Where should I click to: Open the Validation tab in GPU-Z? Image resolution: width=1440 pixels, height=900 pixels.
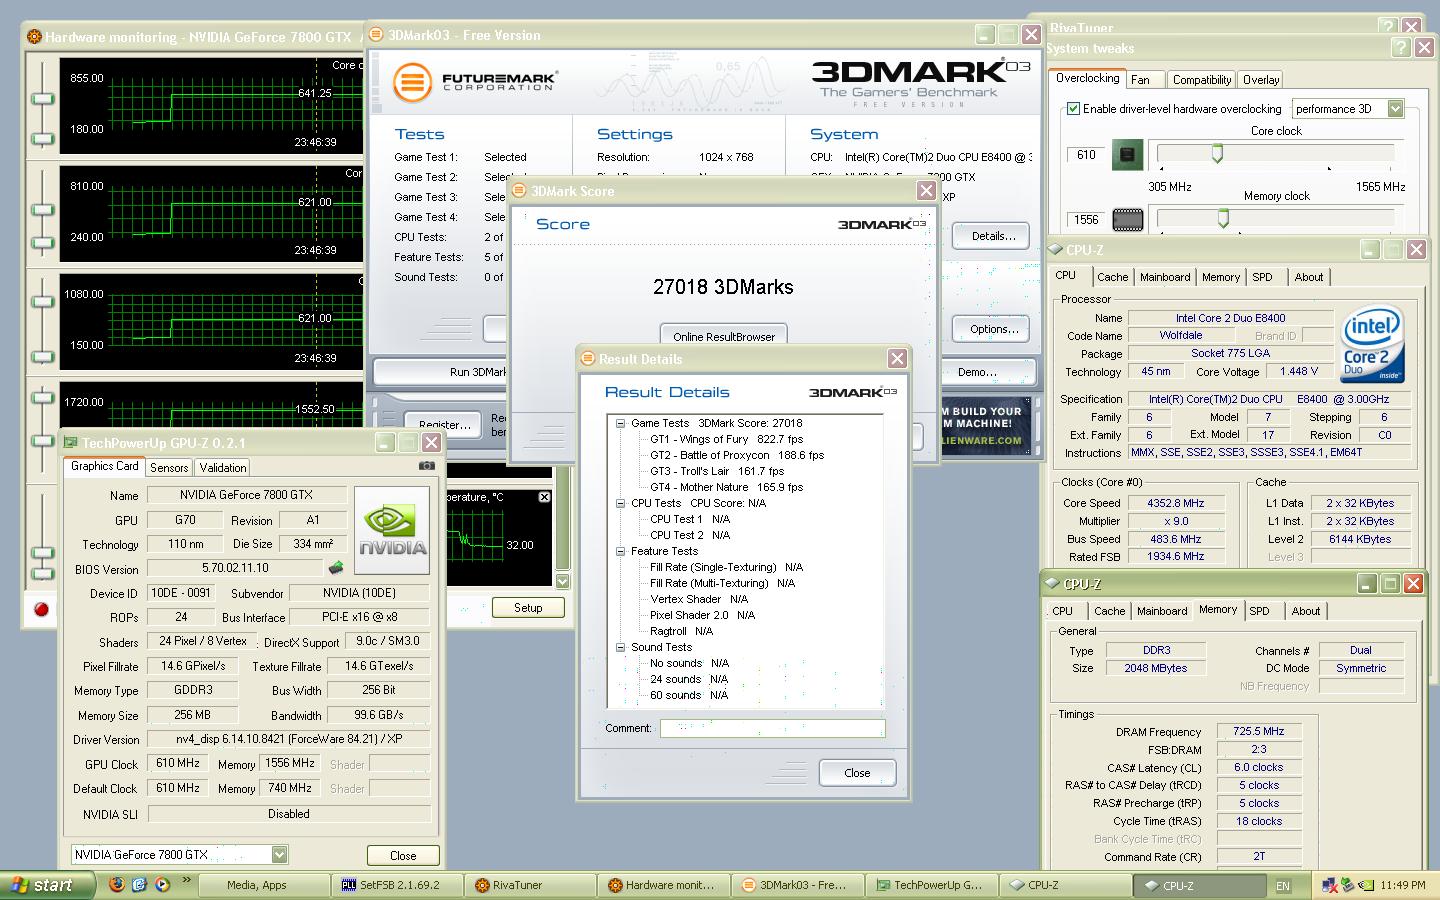coord(223,467)
